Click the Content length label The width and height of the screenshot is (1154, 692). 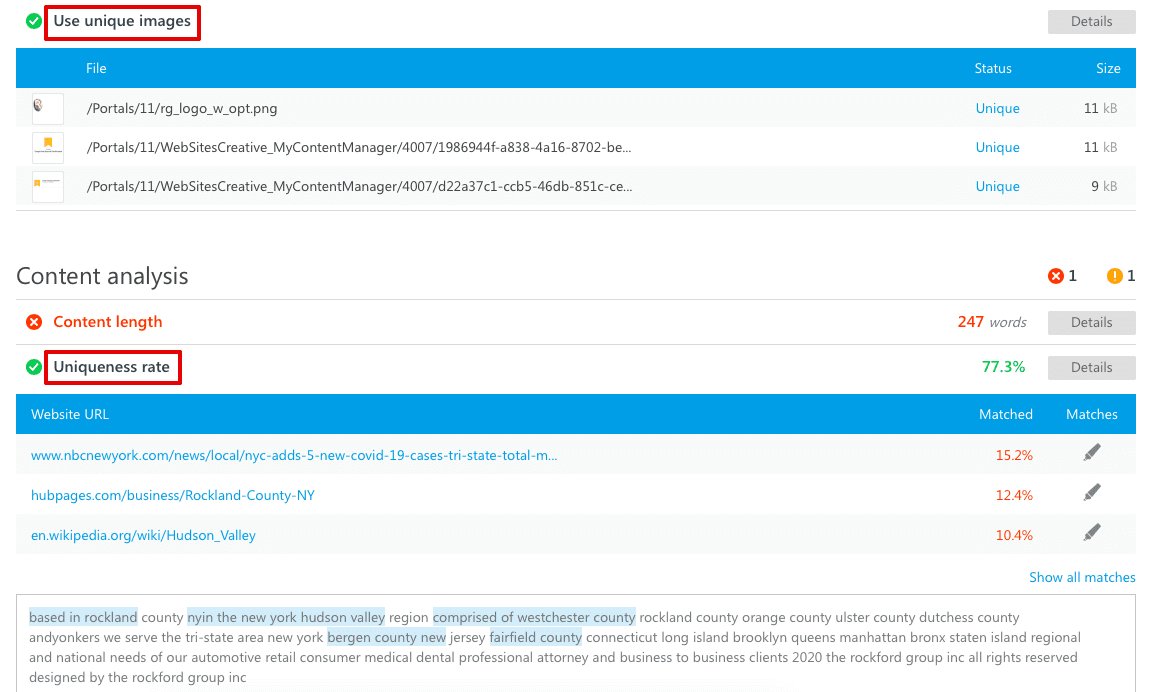(x=107, y=322)
